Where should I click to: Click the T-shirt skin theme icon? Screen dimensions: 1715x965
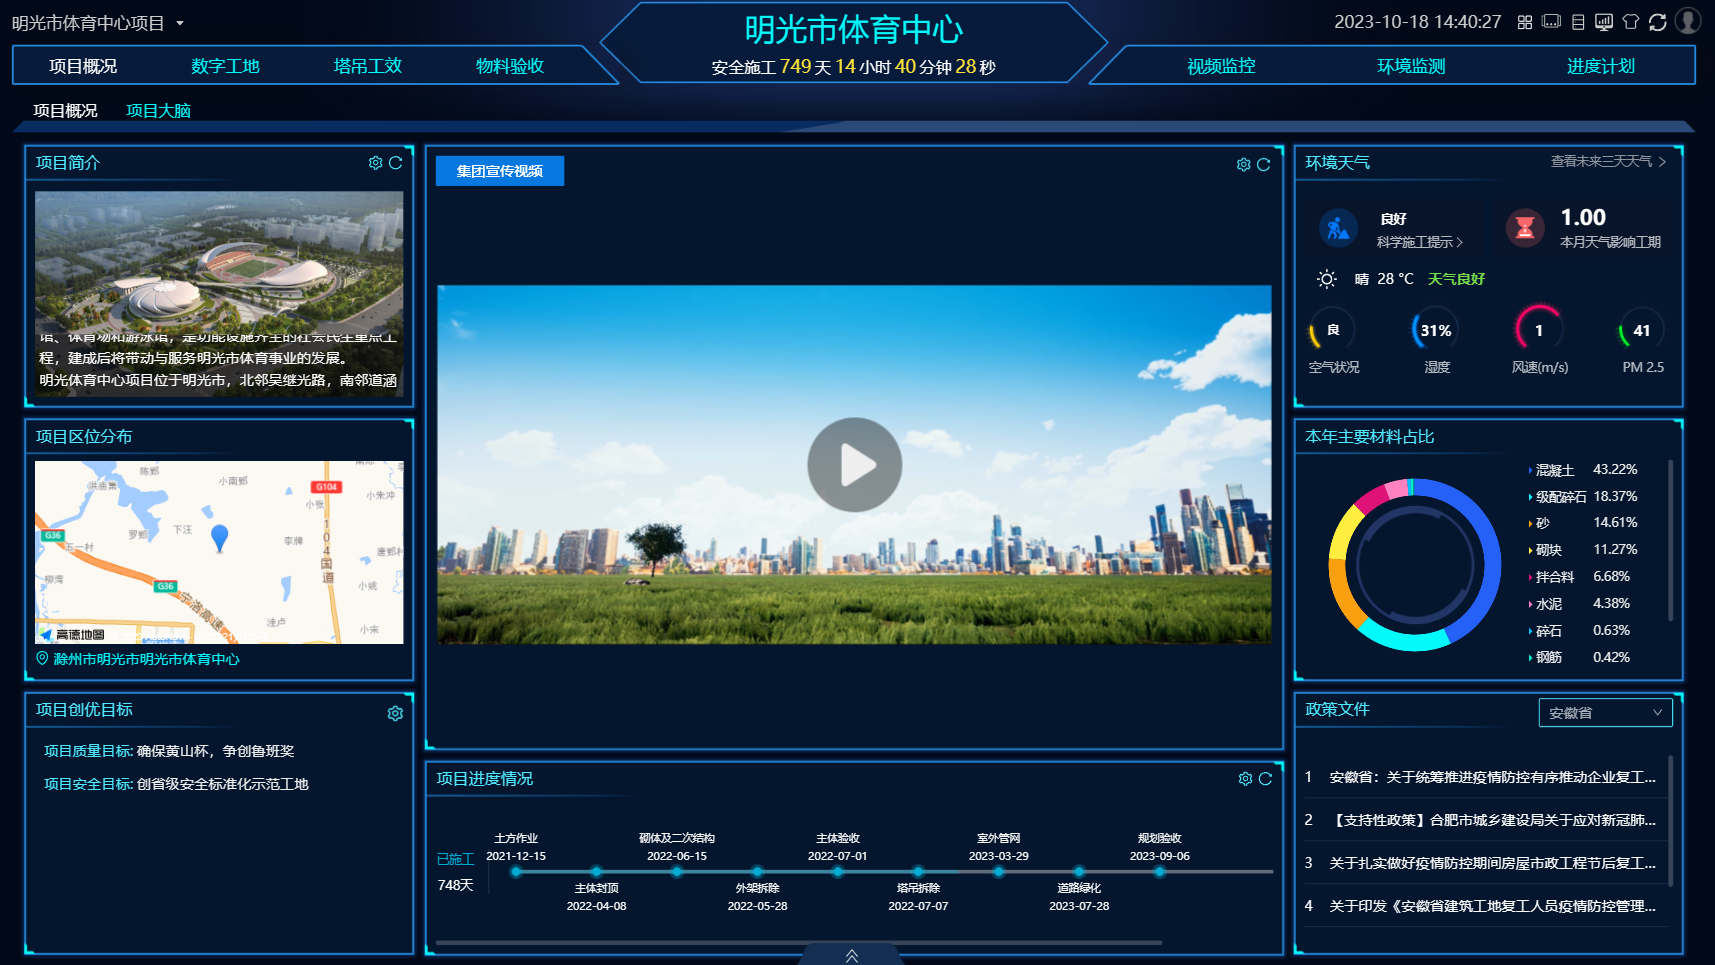click(1630, 22)
